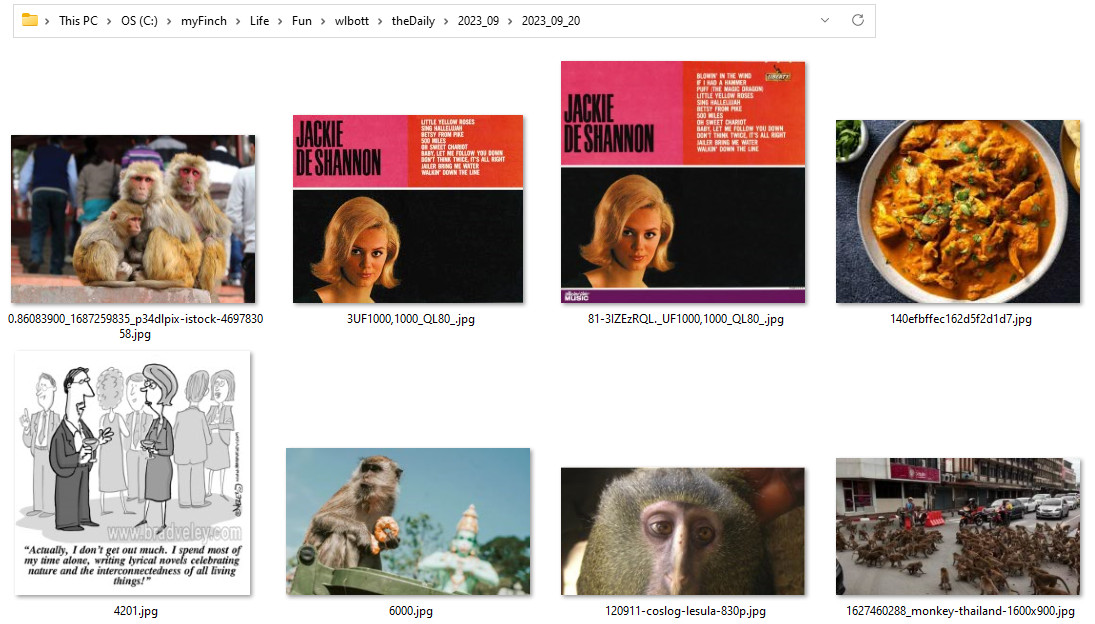1095x624 pixels.
Task: Refresh the current folder view
Action: 857,21
